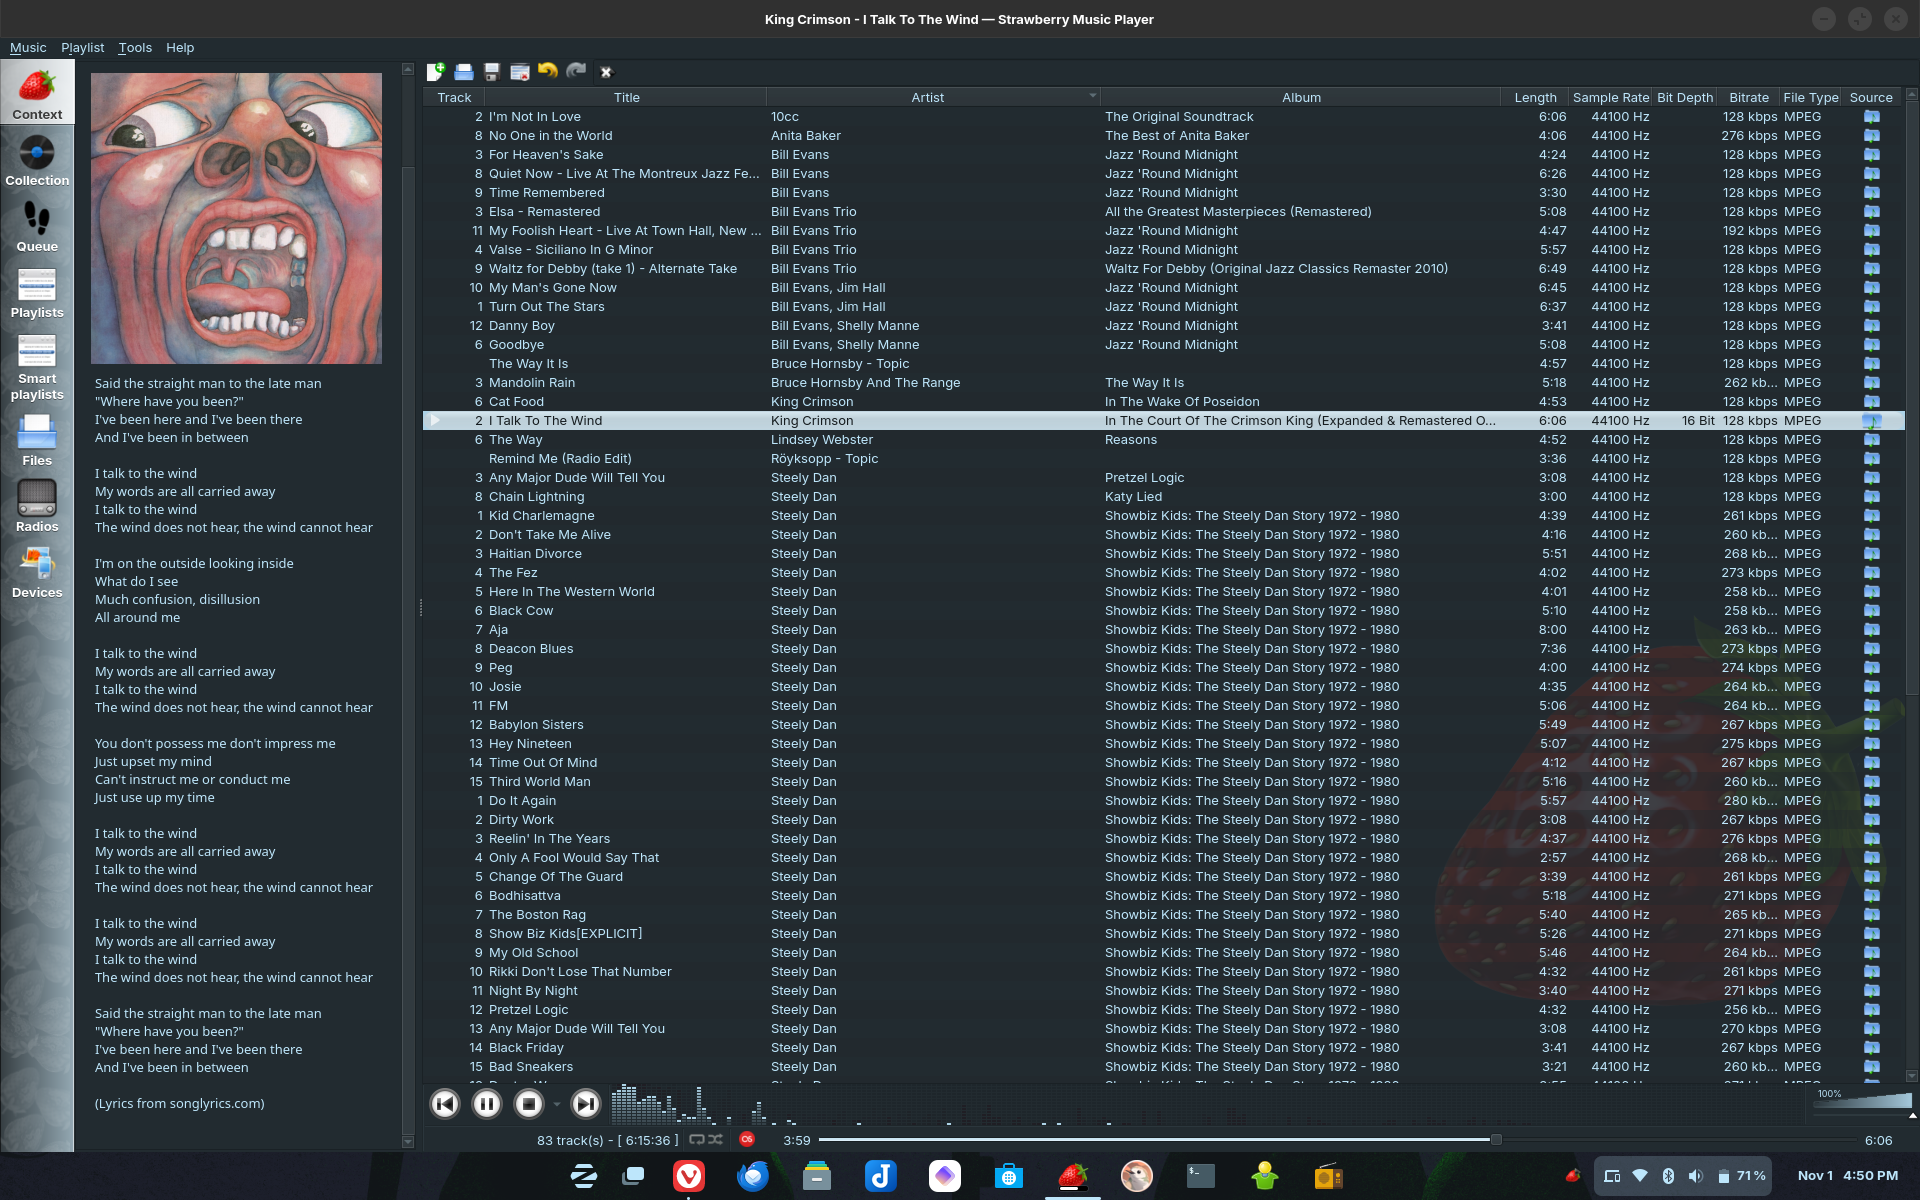Image resolution: width=1920 pixels, height=1200 pixels.
Task: Open the Devices sidebar panel
Action: 37,572
